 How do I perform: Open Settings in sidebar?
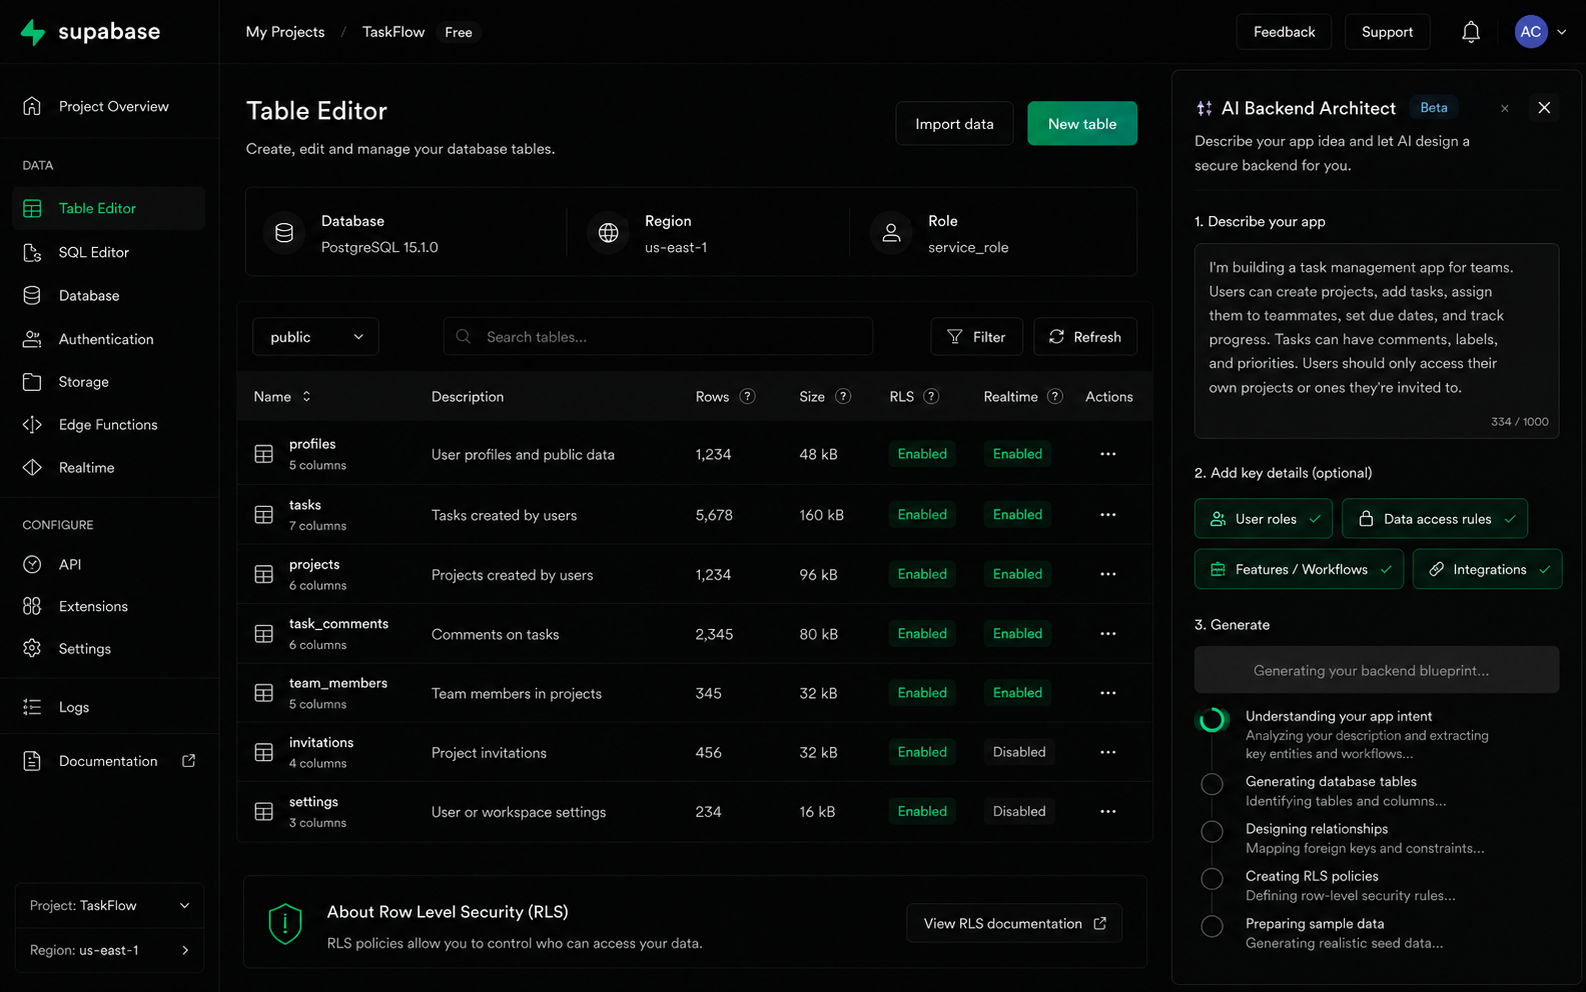tap(110, 649)
